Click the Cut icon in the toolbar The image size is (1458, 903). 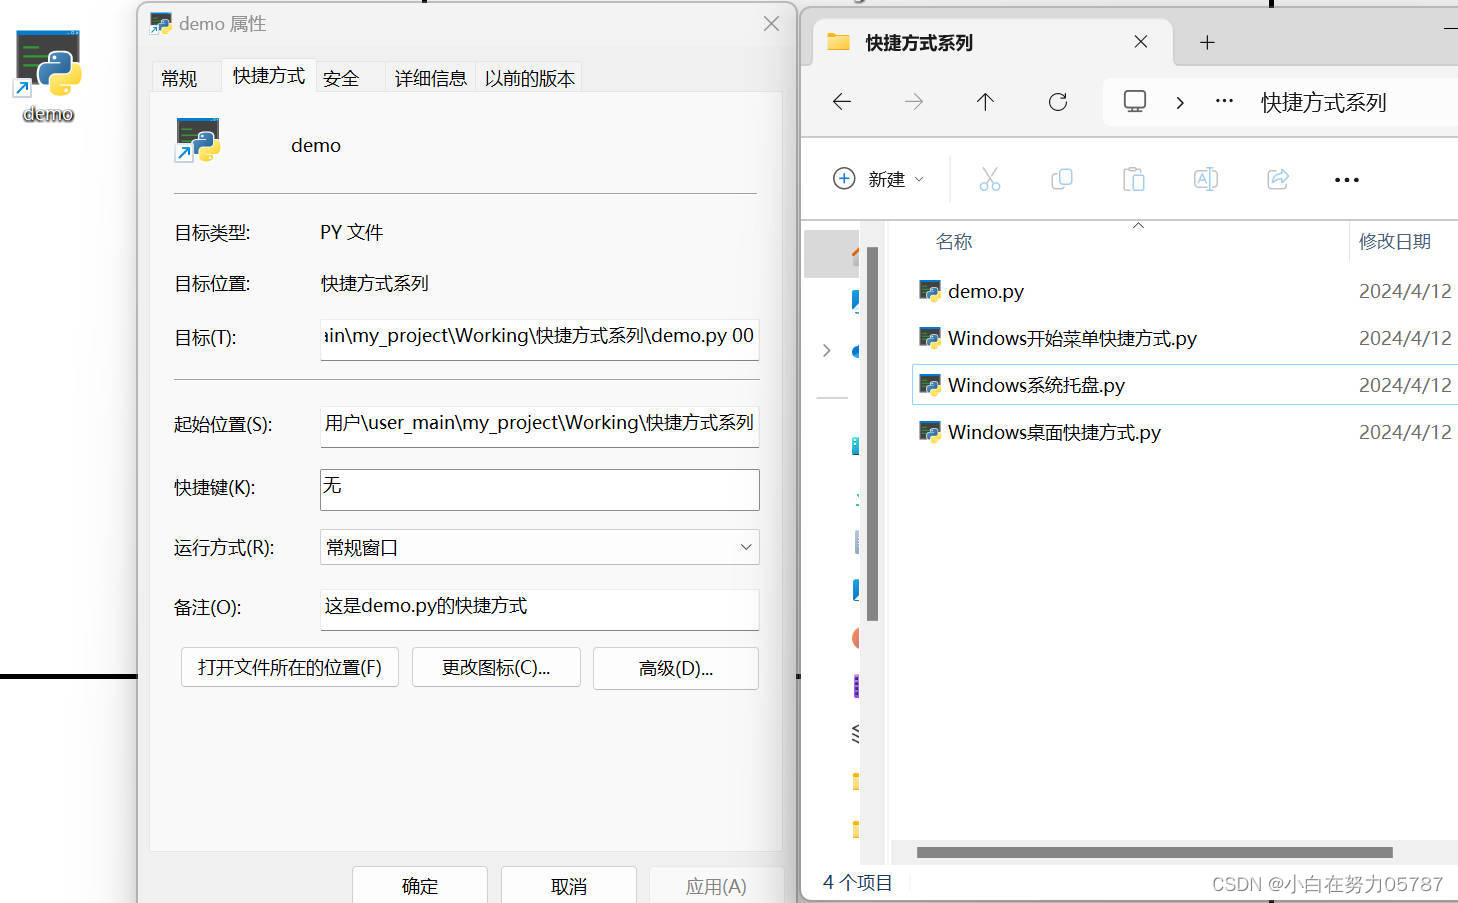[989, 178]
